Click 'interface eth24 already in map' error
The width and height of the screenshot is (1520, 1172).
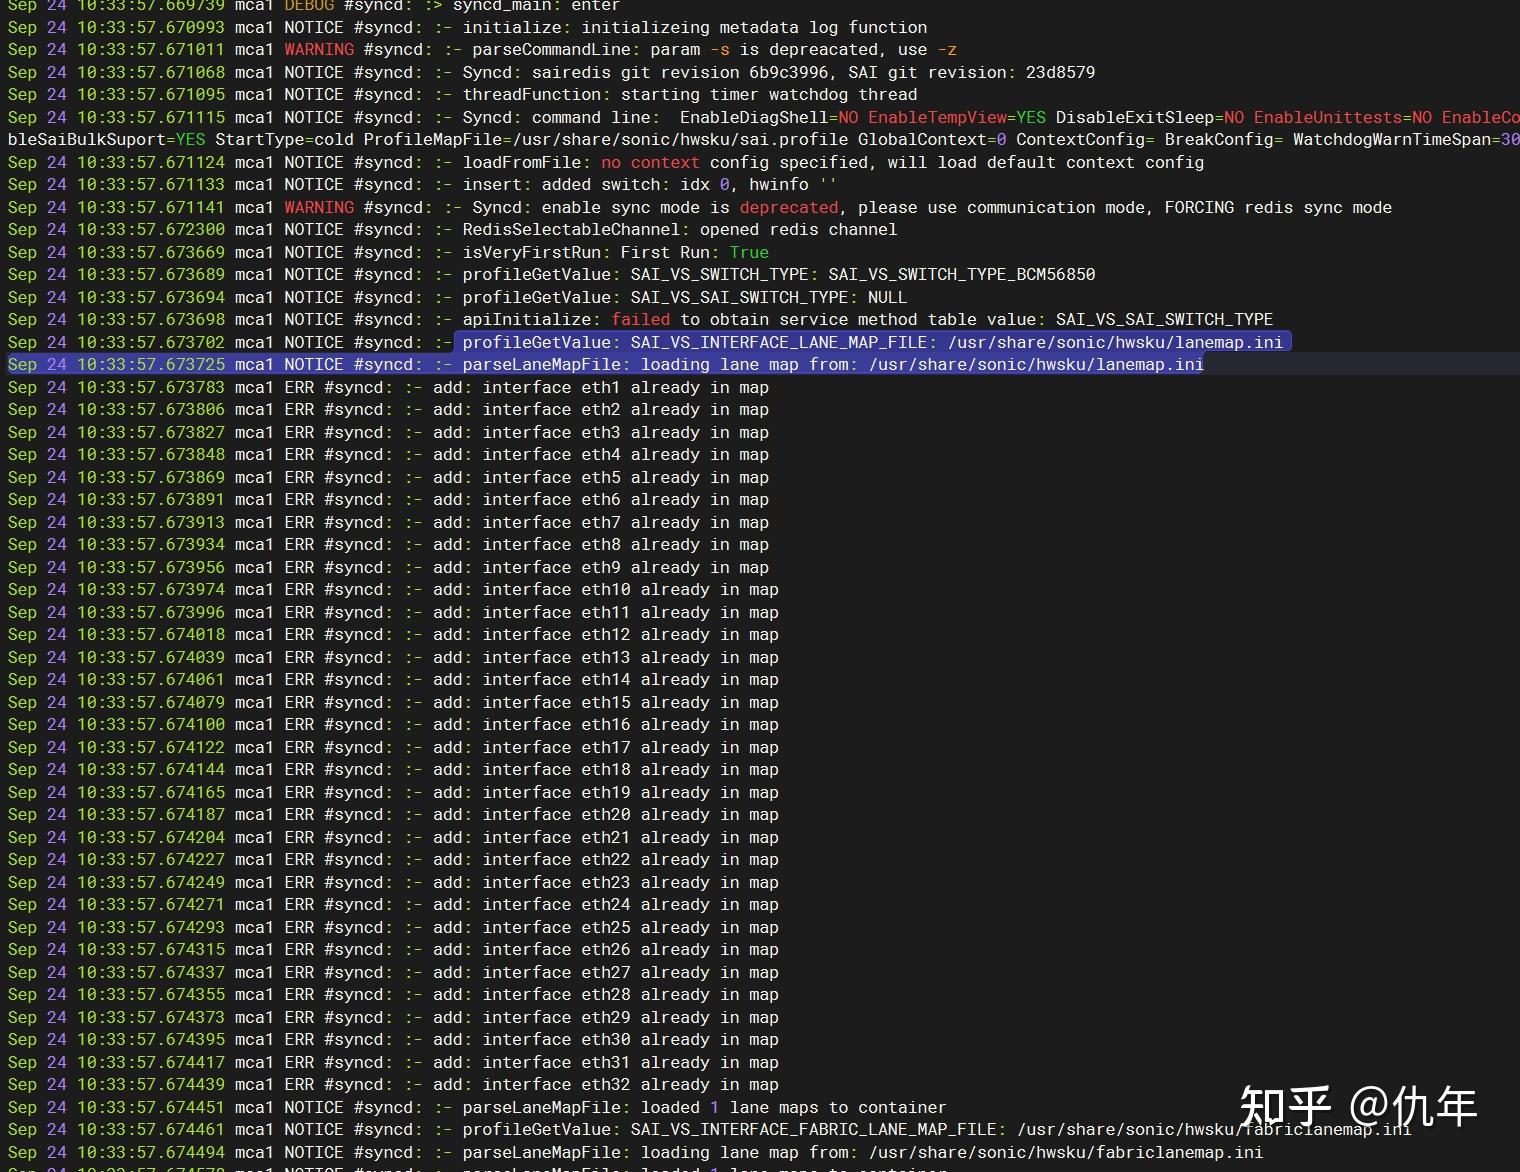631,904
